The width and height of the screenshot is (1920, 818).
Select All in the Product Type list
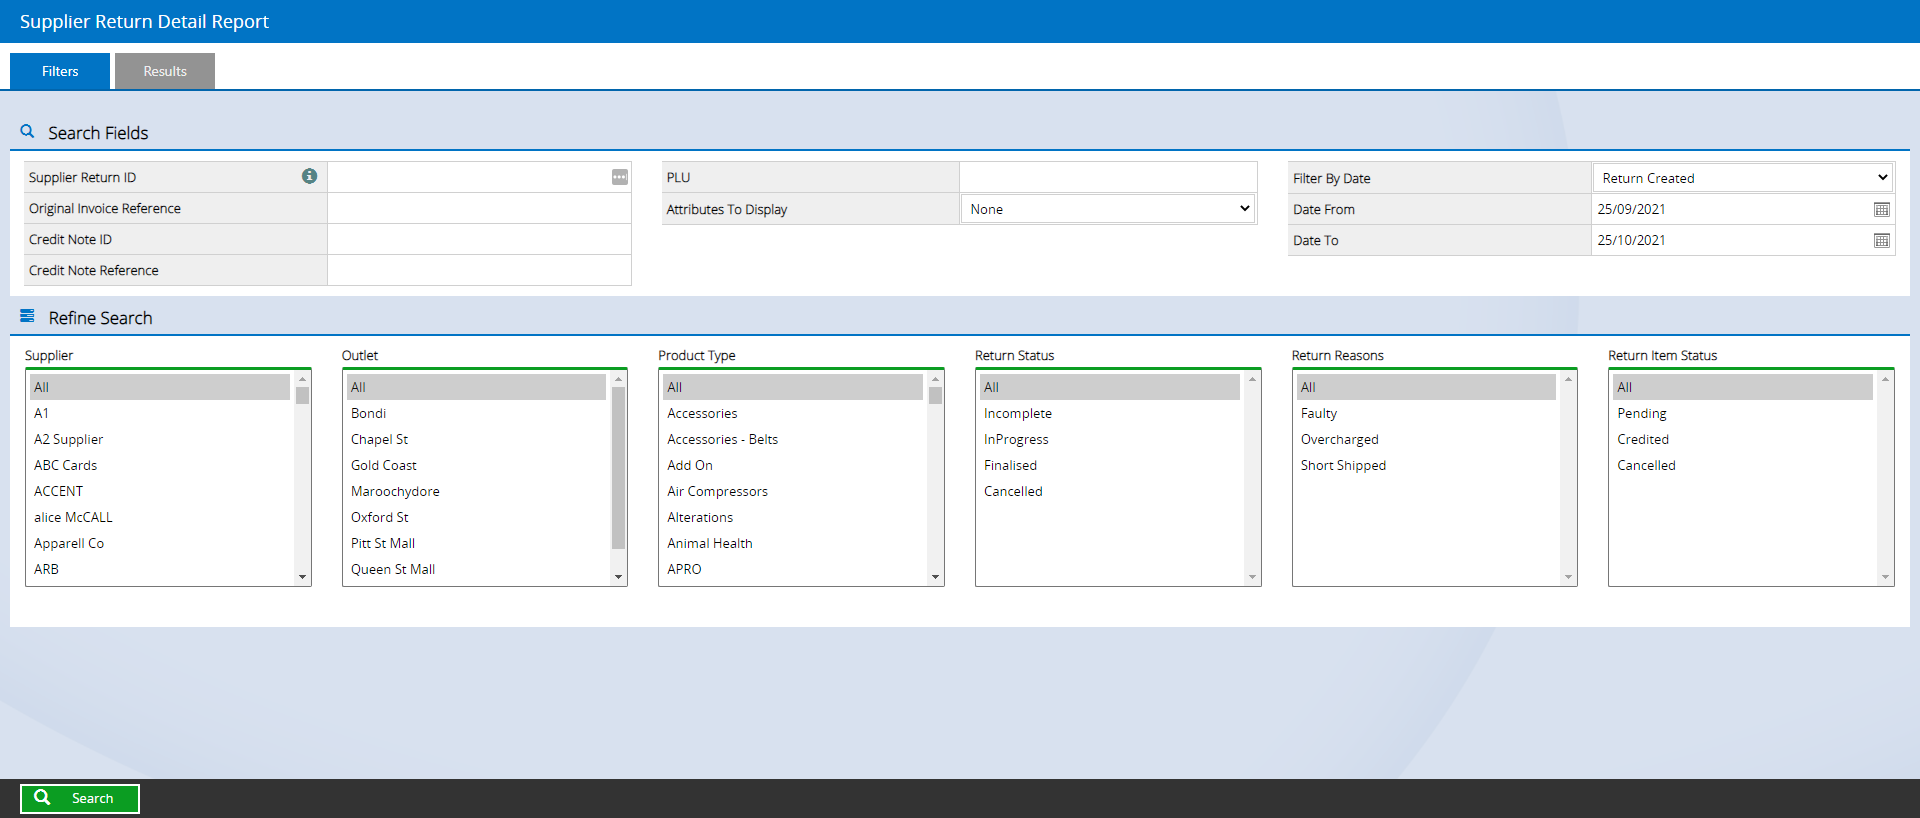click(x=793, y=387)
